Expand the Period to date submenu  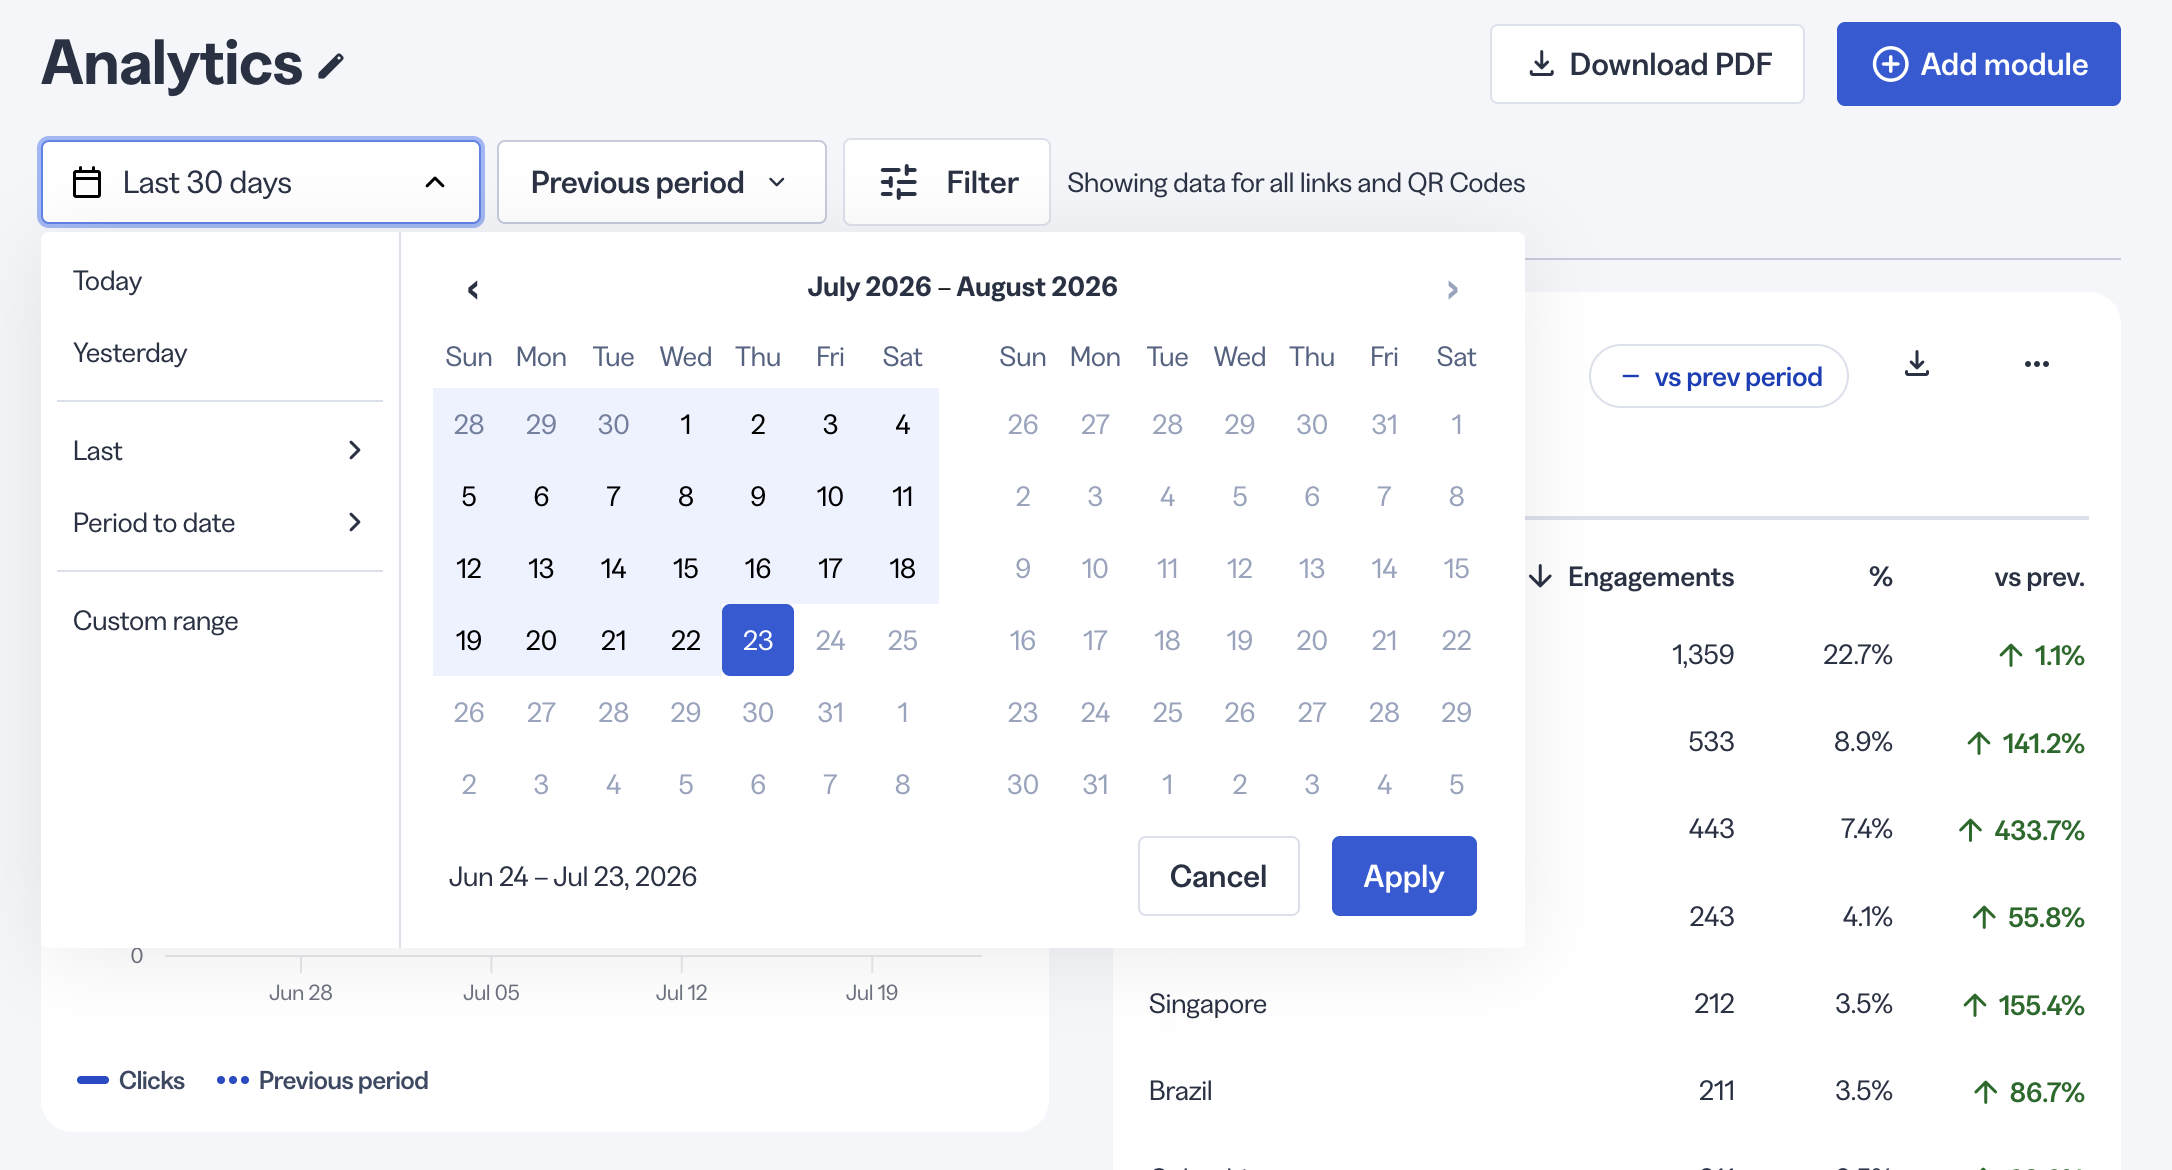(218, 523)
